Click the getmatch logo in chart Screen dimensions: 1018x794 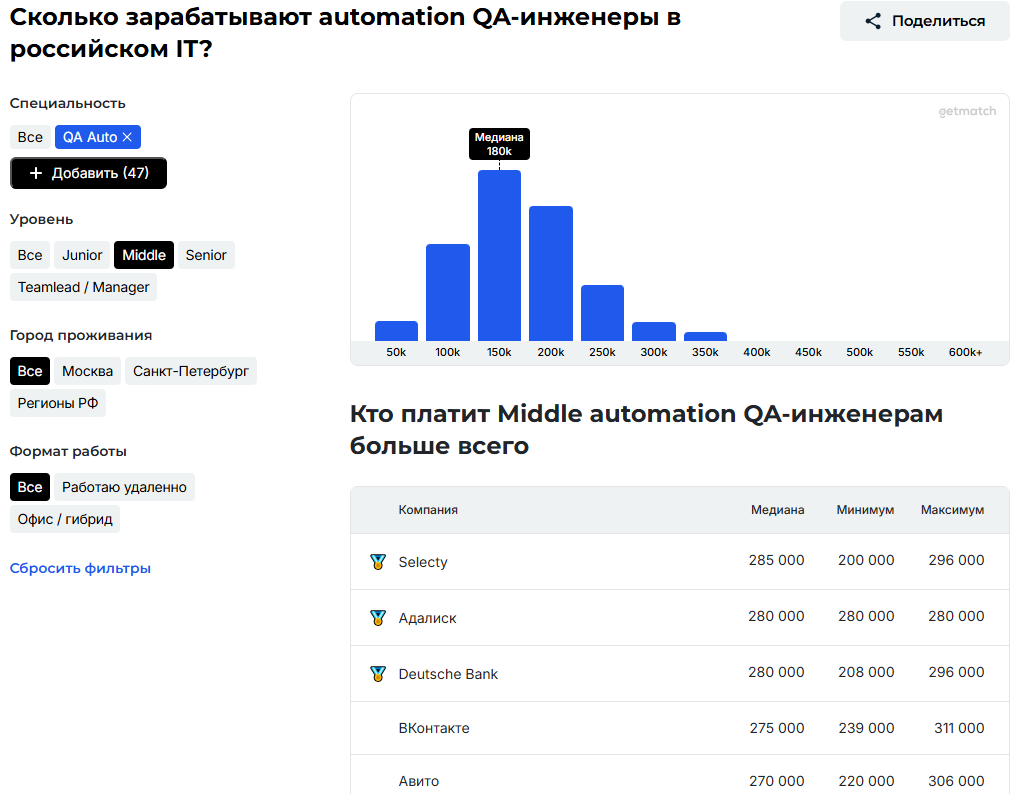click(x=966, y=112)
